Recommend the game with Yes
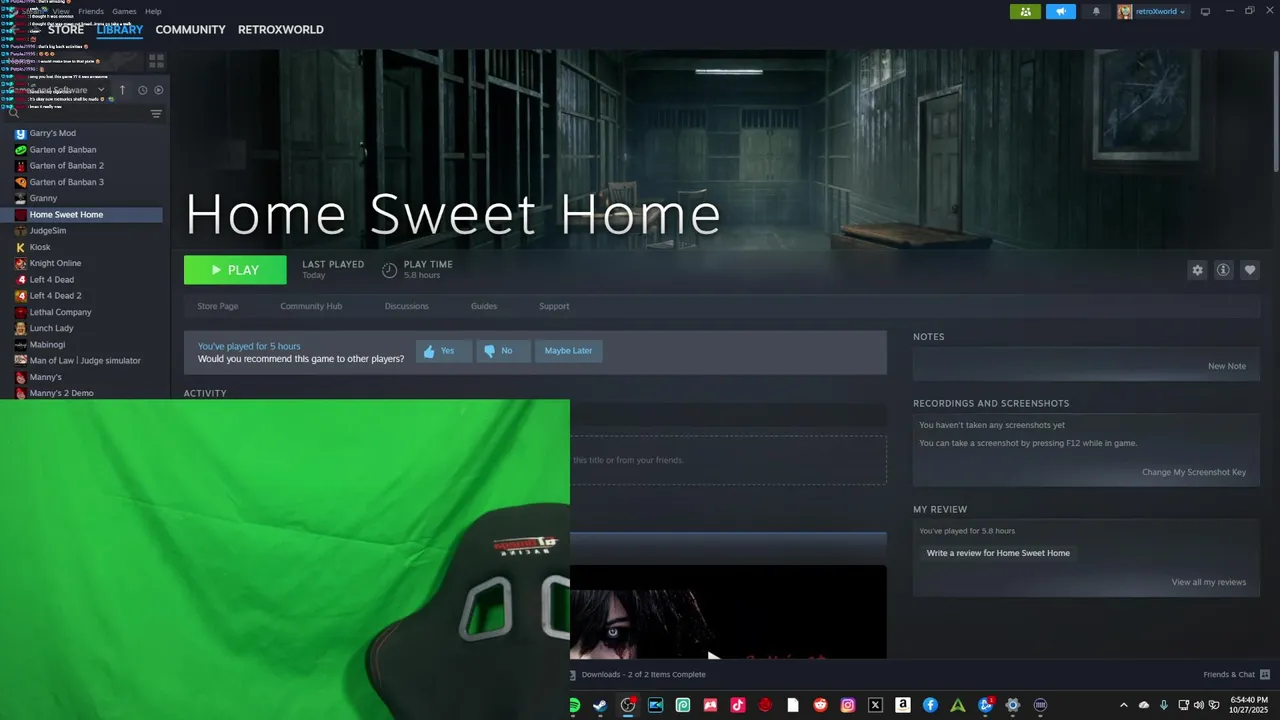This screenshot has height=720, width=1280. click(x=443, y=351)
